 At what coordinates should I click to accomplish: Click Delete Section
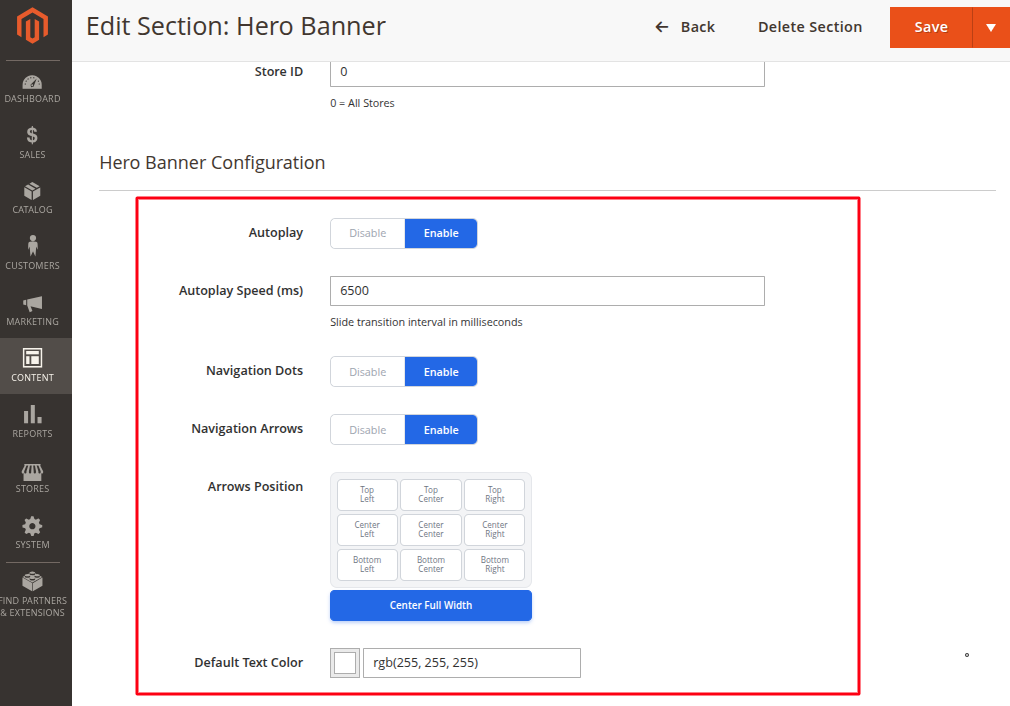[x=810, y=27]
